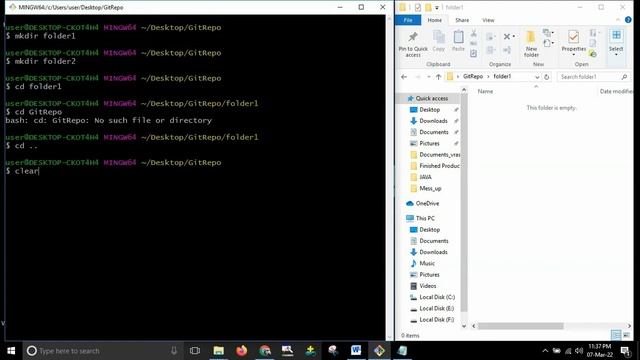Open the address bar history dropdown
The width and height of the screenshot is (640, 360).
click(x=537, y=77)
